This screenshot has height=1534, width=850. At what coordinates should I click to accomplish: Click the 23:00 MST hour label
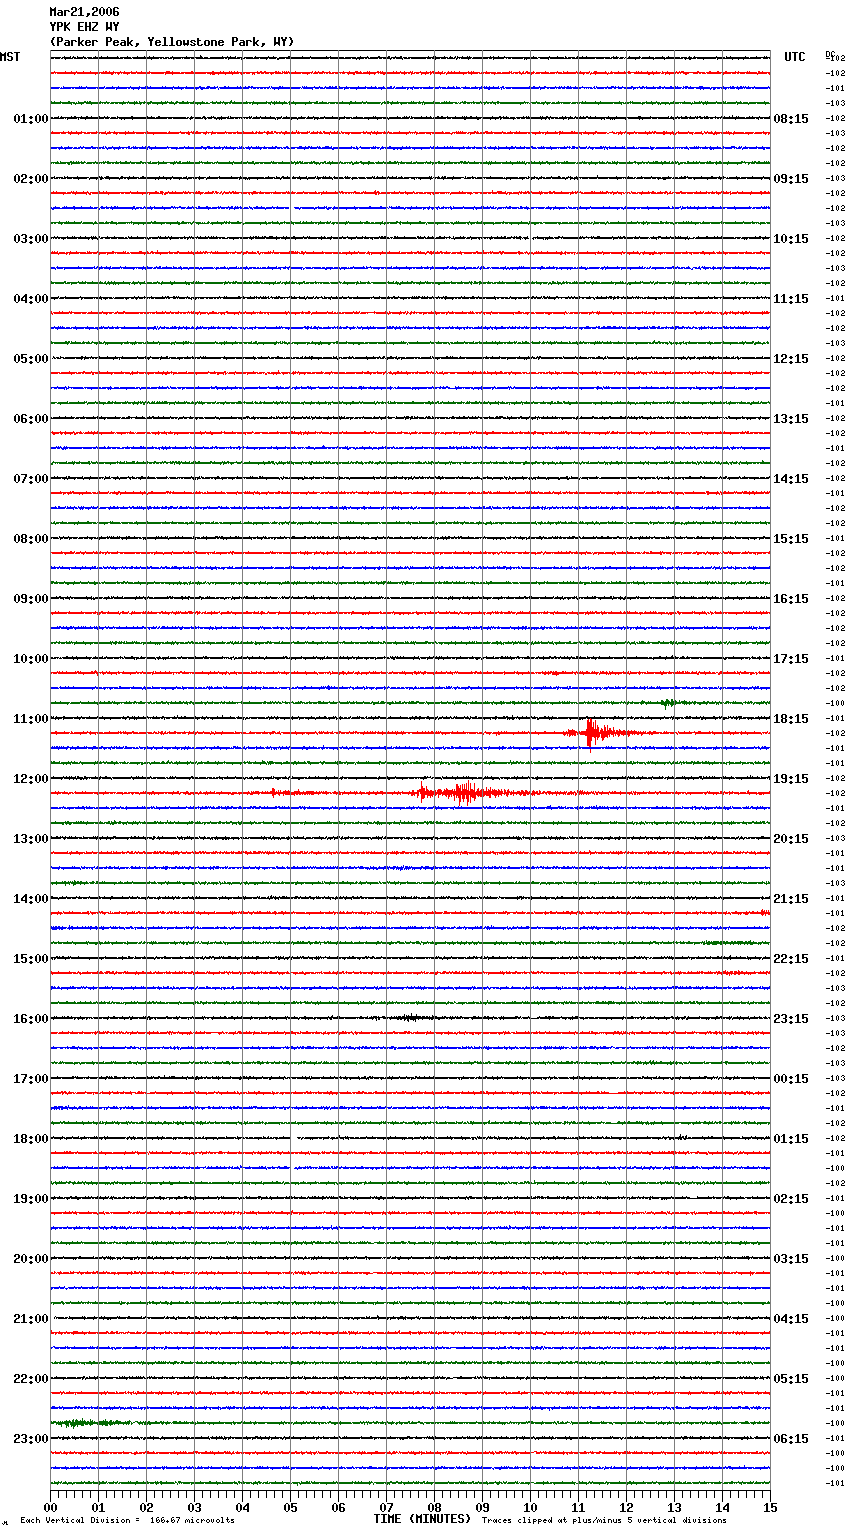31,1439
